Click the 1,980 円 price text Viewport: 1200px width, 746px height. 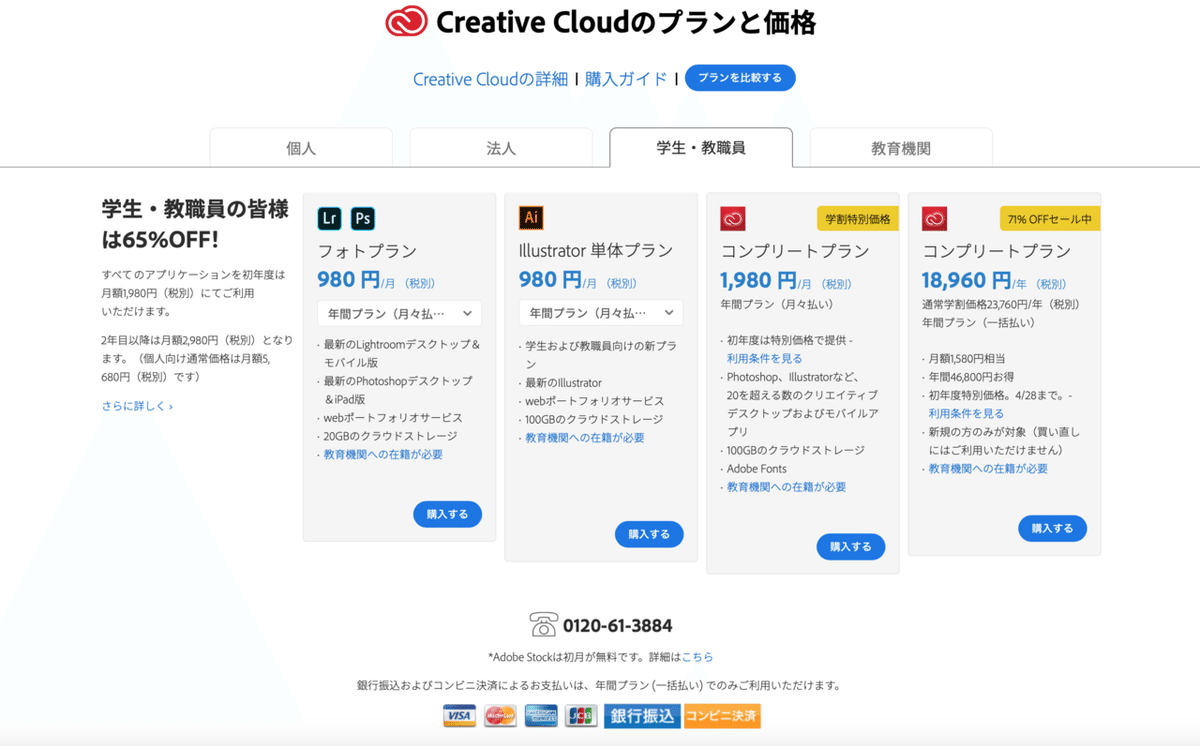[x=759, y=281]
